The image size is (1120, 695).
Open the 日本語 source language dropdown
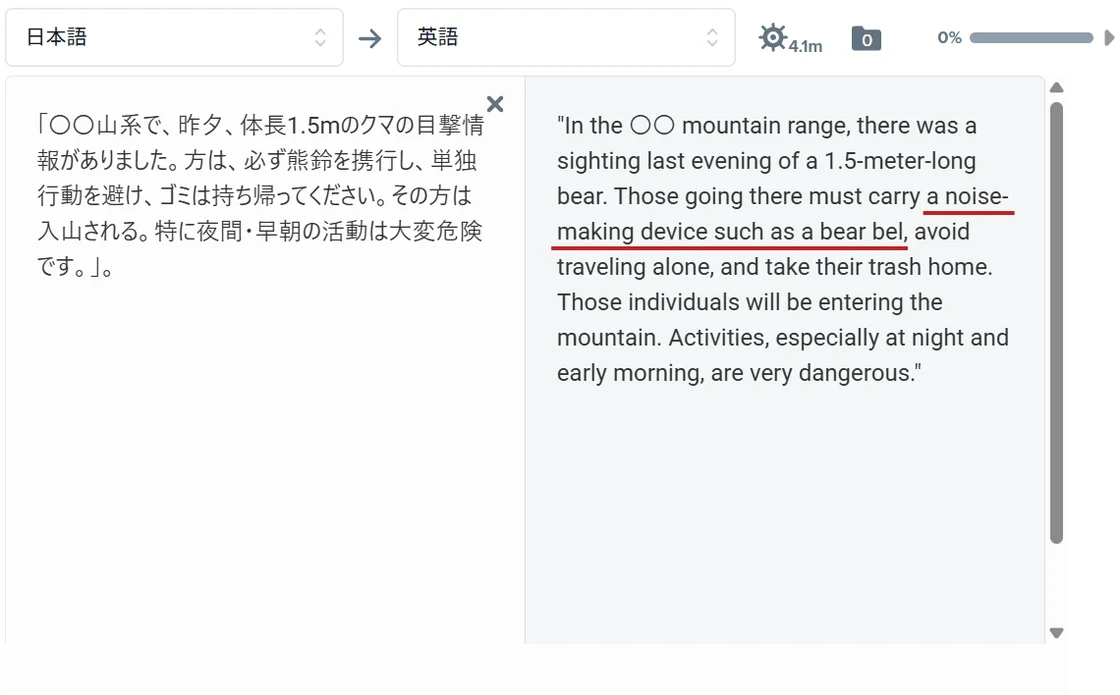(174, 38)
